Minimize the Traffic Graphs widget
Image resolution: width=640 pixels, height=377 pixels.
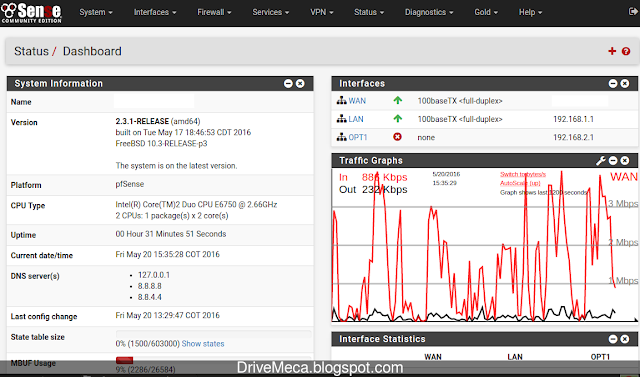point(613,161)
